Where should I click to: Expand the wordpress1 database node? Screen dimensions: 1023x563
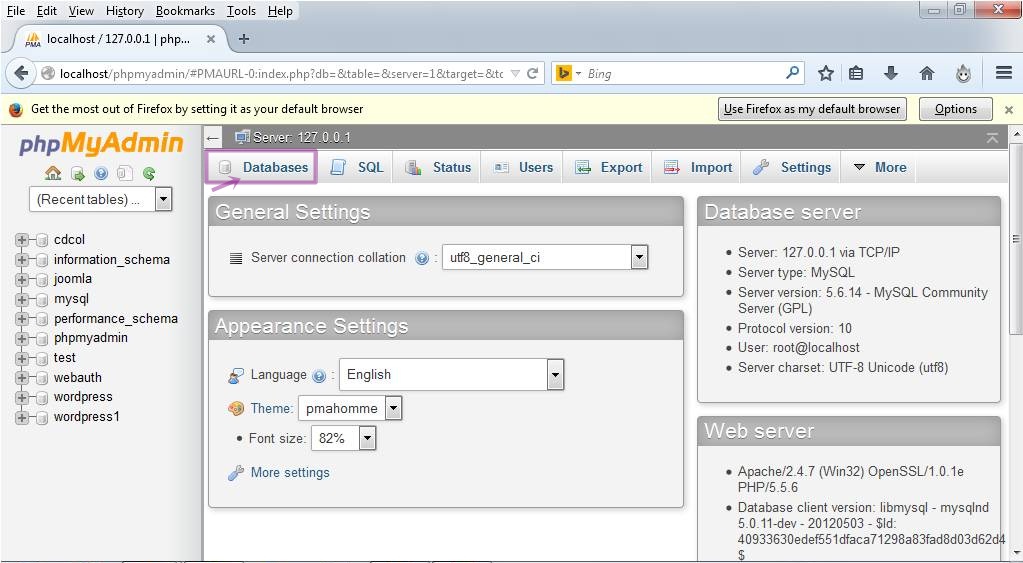point(22,417)
